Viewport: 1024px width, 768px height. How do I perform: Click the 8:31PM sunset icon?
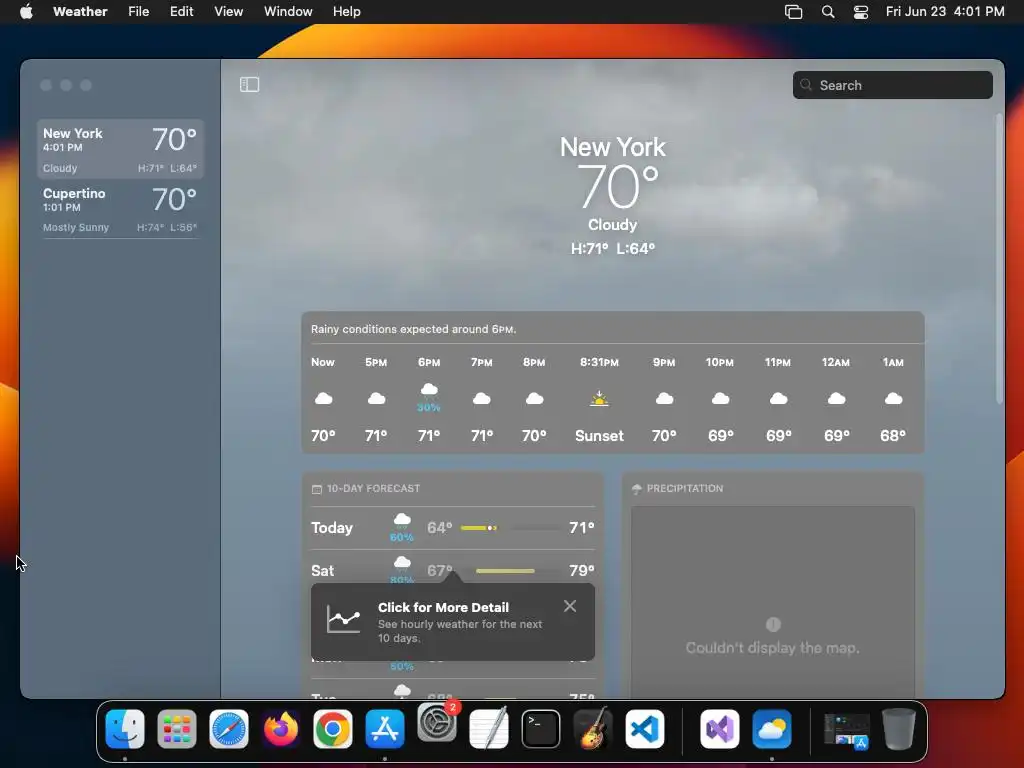(x=599, y=398)
